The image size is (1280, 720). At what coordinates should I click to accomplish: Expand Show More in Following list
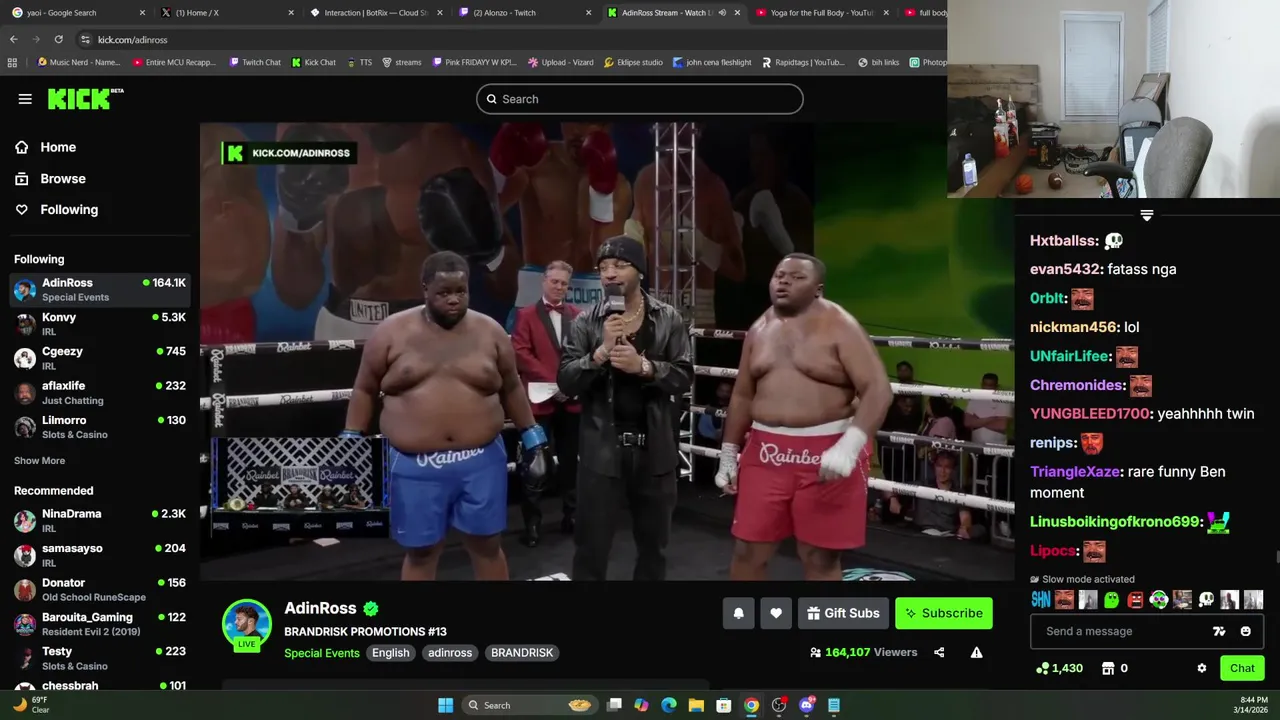(39, 460)
